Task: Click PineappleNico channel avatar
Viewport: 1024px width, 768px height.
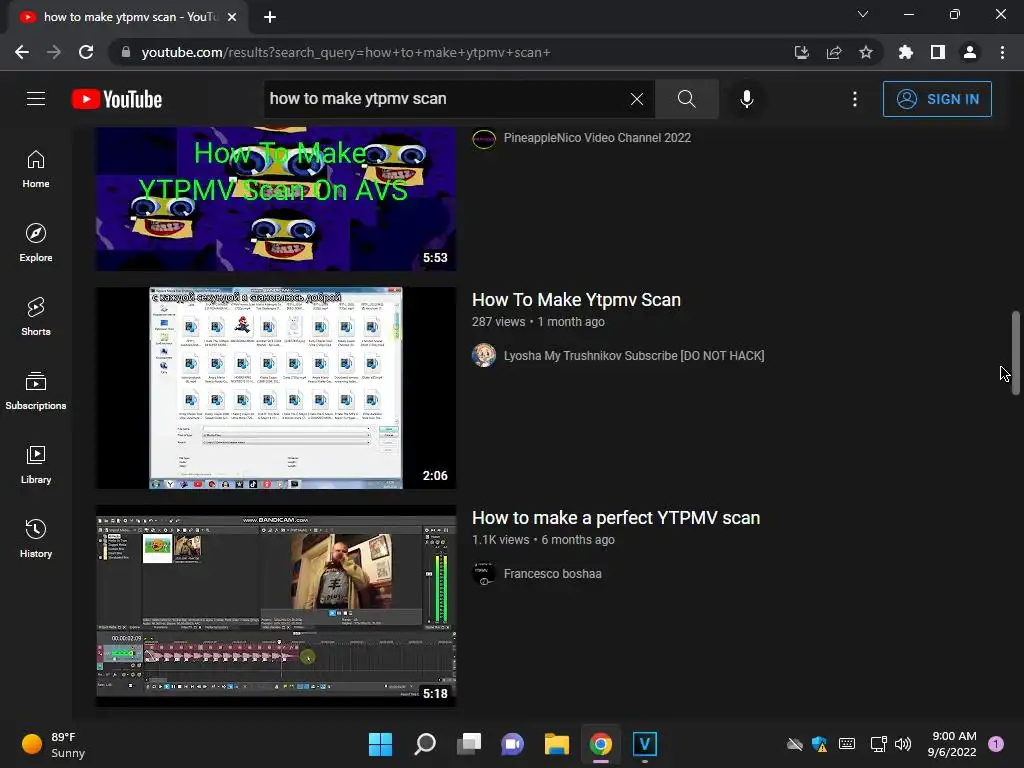Action: click(x=484, y=138)
